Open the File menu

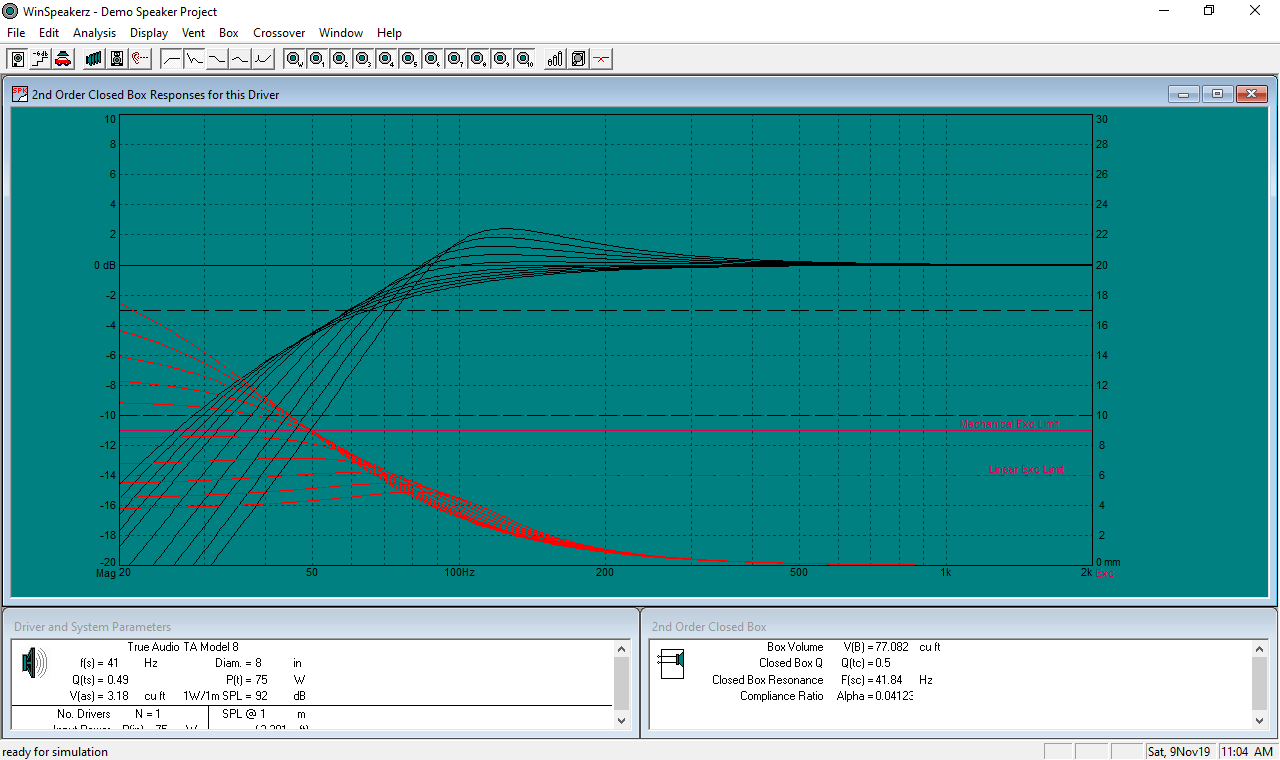(x=16, y=33)
